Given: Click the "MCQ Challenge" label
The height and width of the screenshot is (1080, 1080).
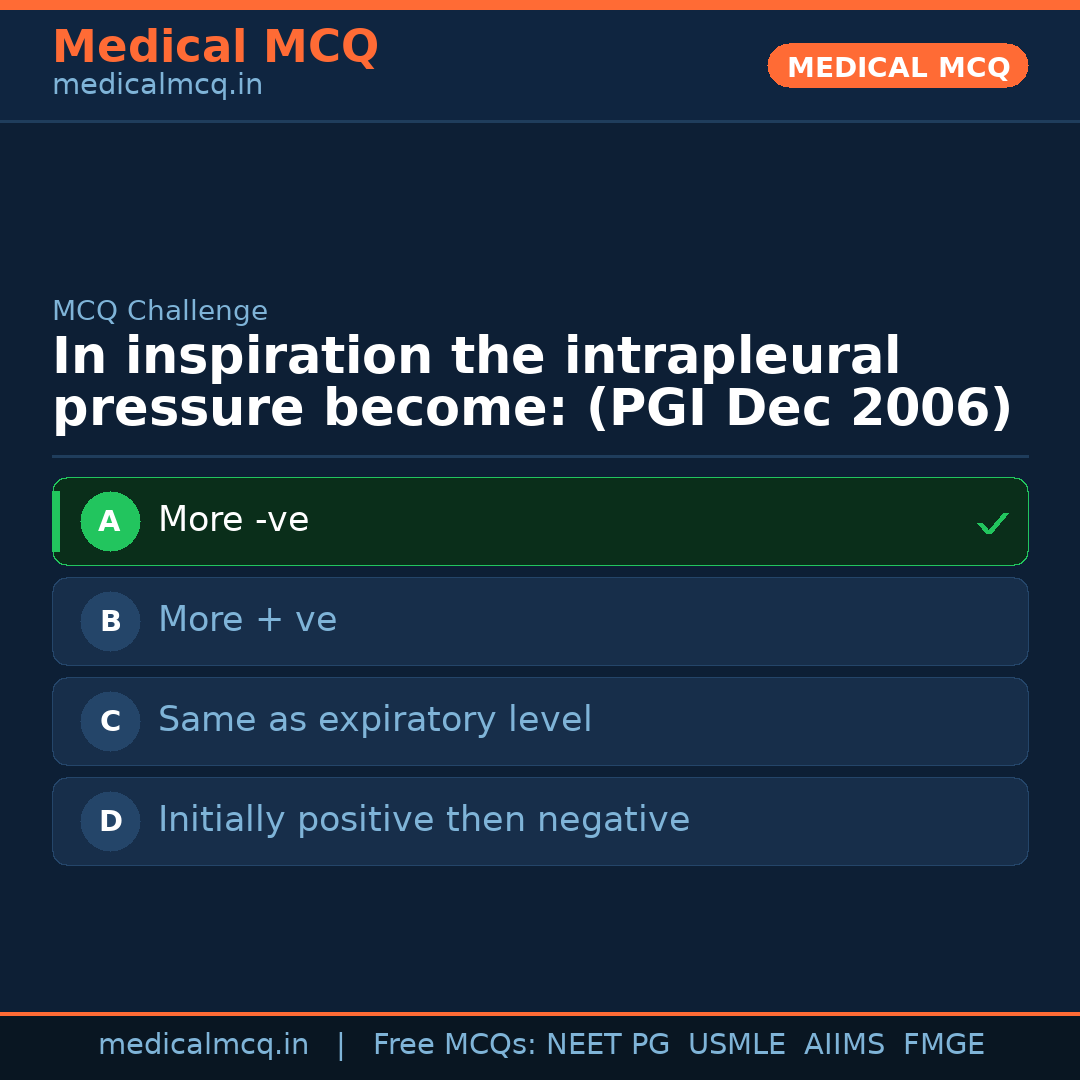Looking at the screenshot, I should [x=160, y=311].
